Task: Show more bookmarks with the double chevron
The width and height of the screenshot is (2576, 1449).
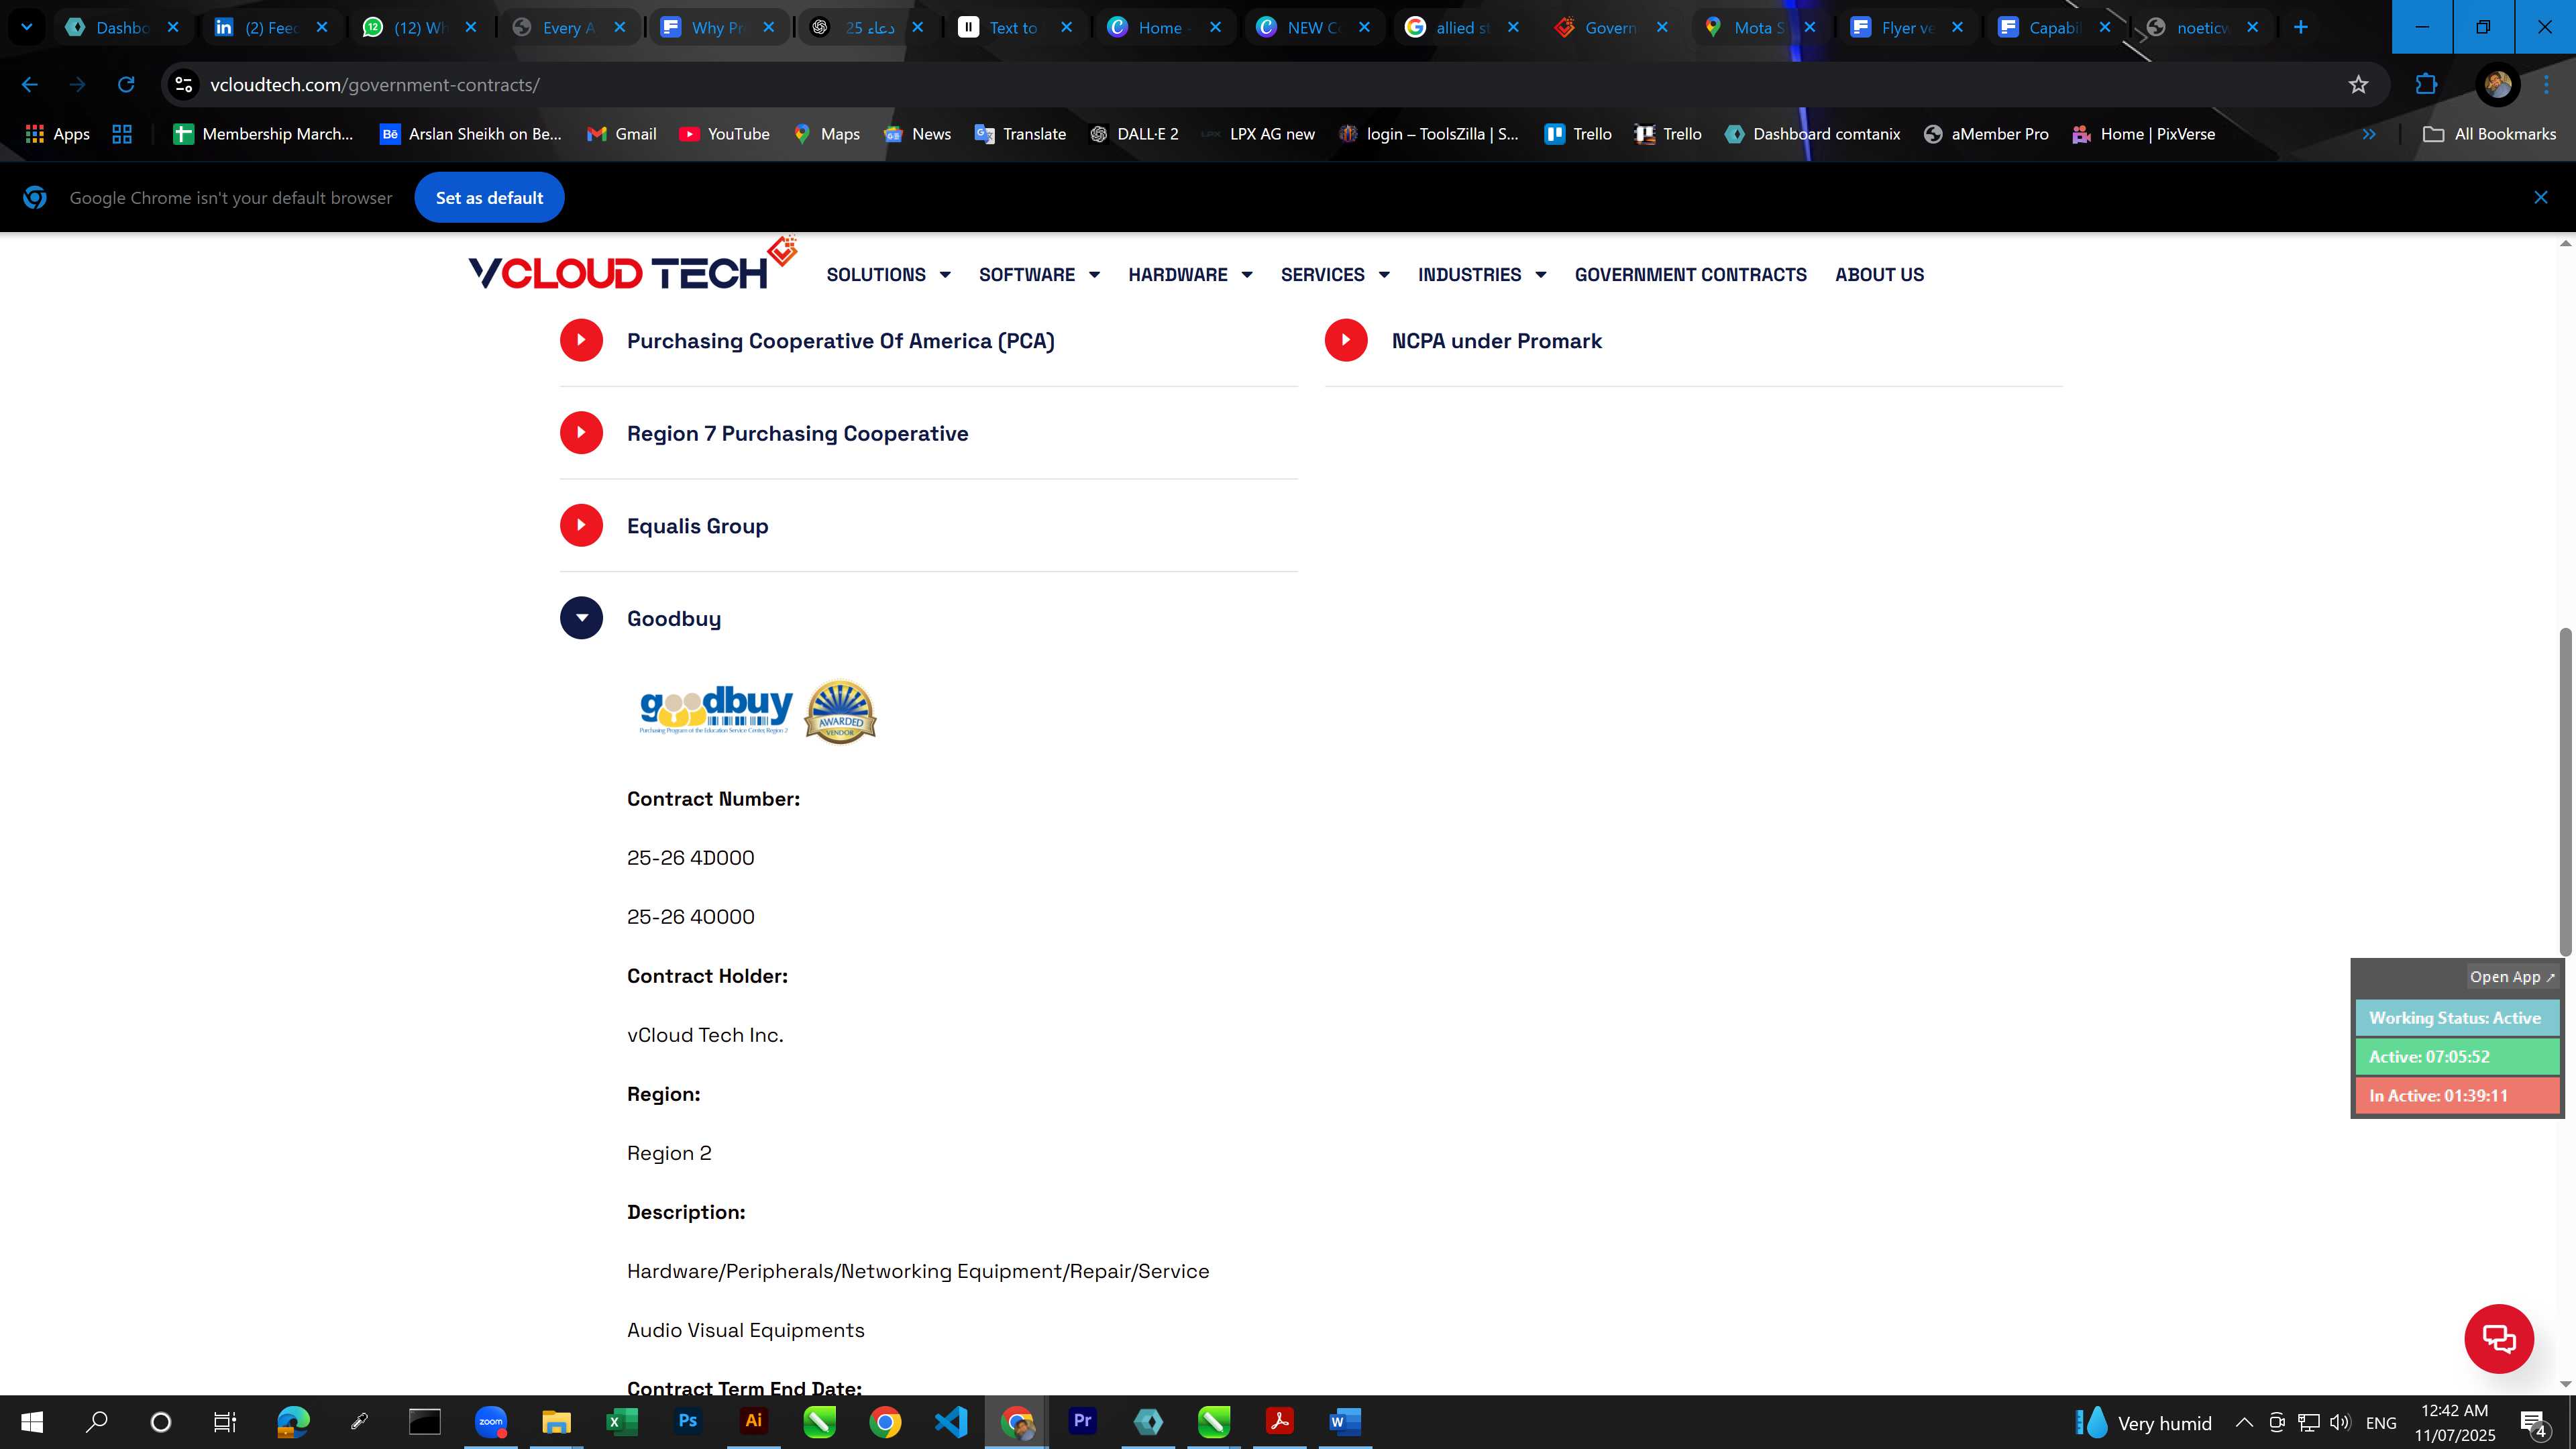Action: tap(2368, 134)
